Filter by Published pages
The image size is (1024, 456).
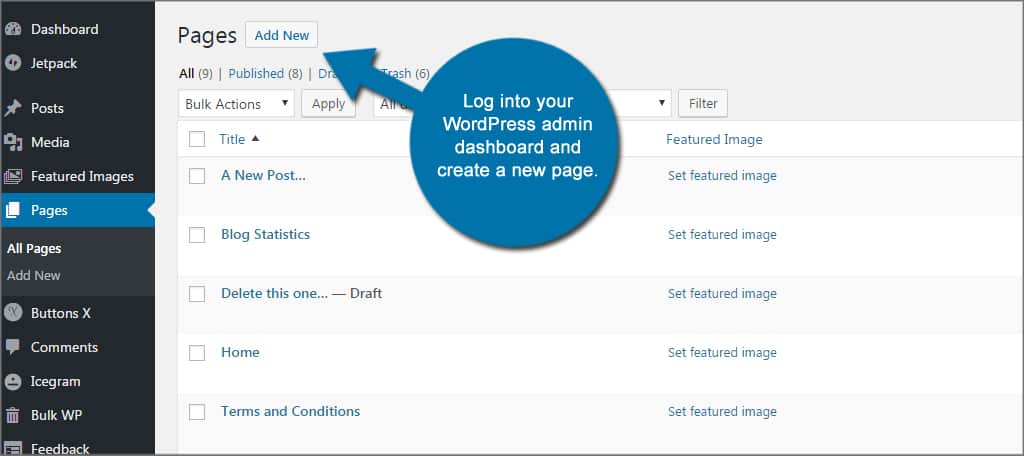(256, 74)
